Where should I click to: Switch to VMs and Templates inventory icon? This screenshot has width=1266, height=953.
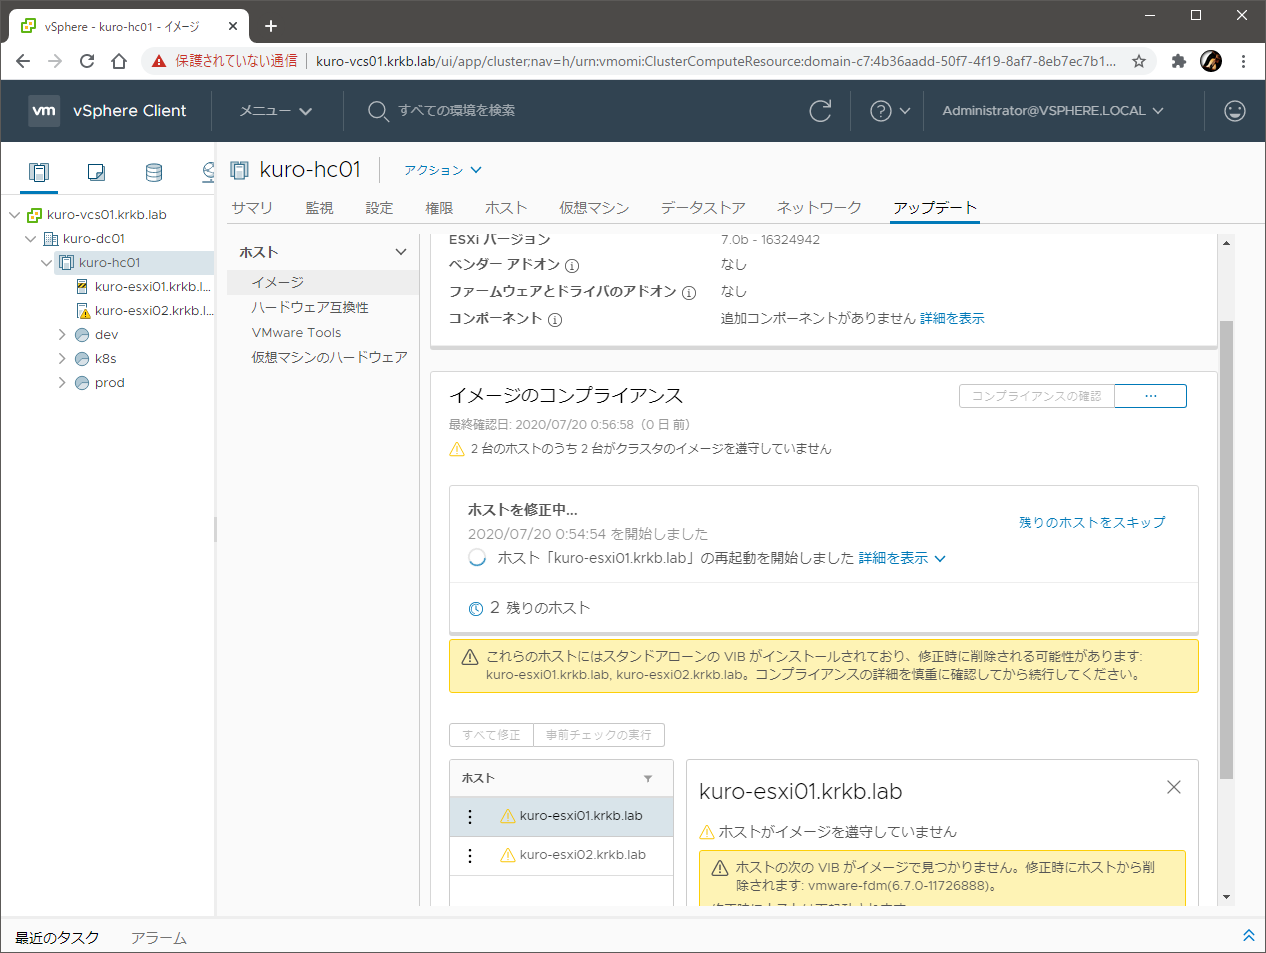click(96, 172)
